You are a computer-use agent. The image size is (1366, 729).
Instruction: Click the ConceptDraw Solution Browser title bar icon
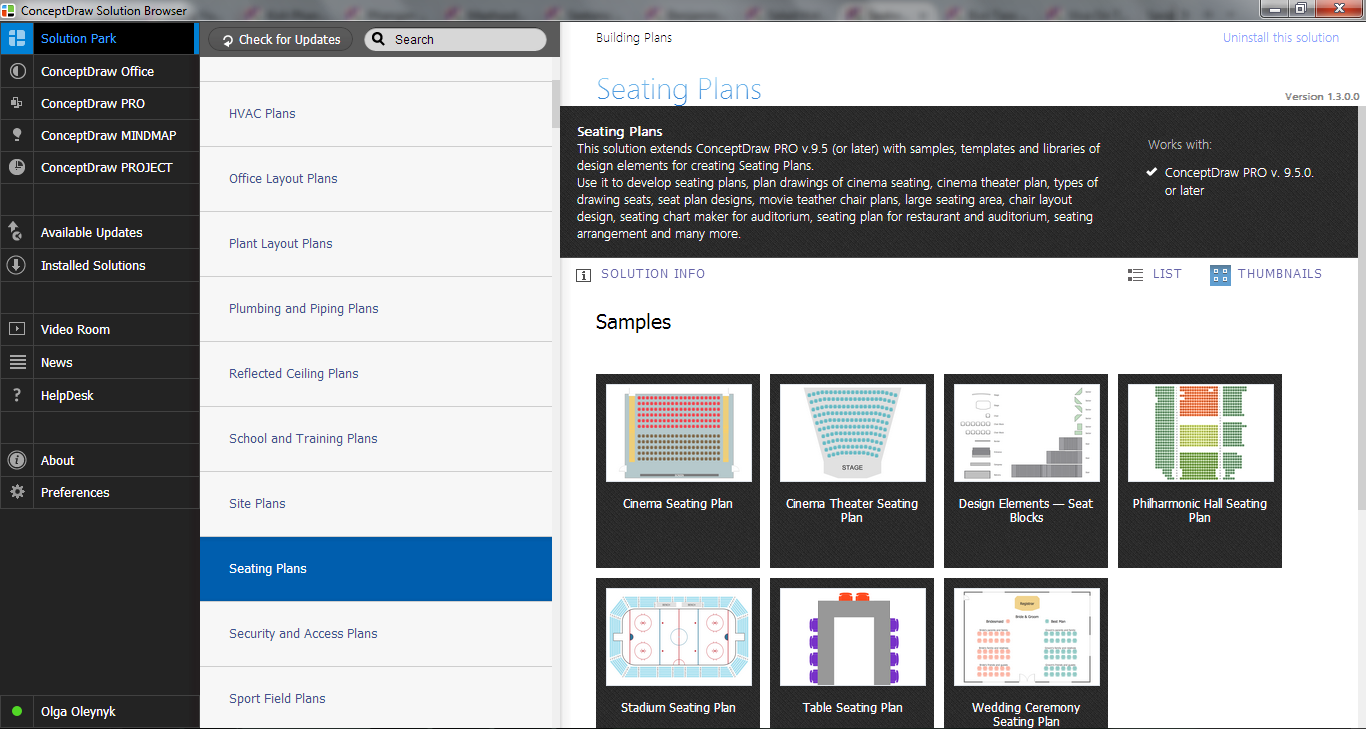[9, 10]
